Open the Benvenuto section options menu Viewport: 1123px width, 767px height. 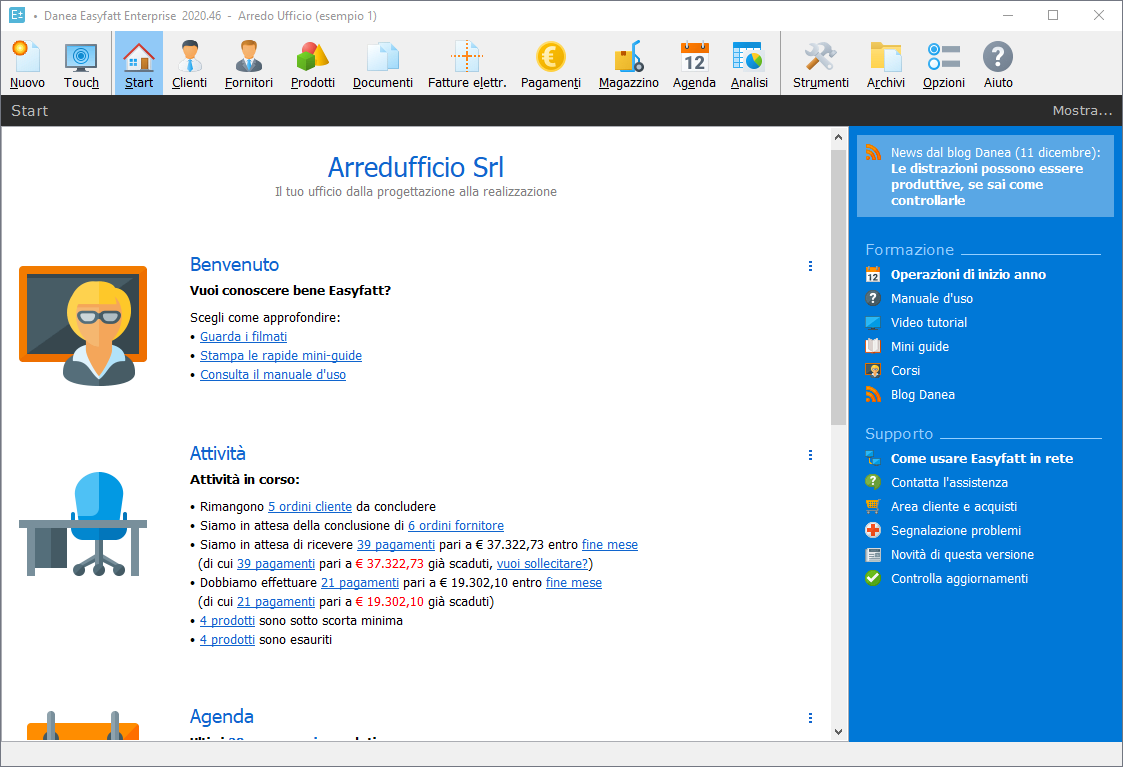point(810,266)
